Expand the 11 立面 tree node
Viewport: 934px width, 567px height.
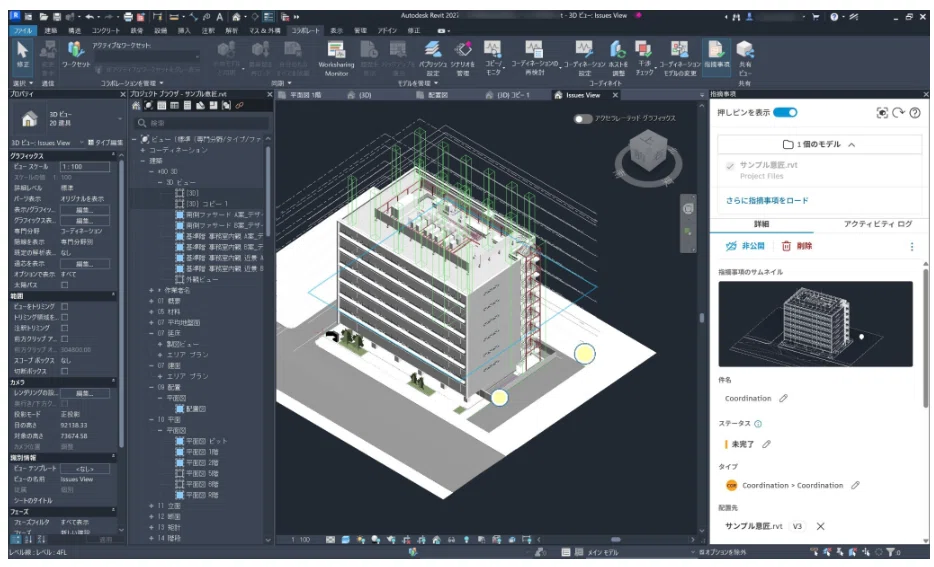click(151, 506)
